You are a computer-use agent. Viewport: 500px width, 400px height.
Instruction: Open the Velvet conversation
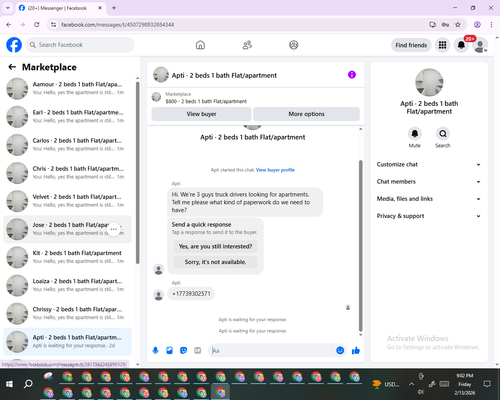[68, 201]
